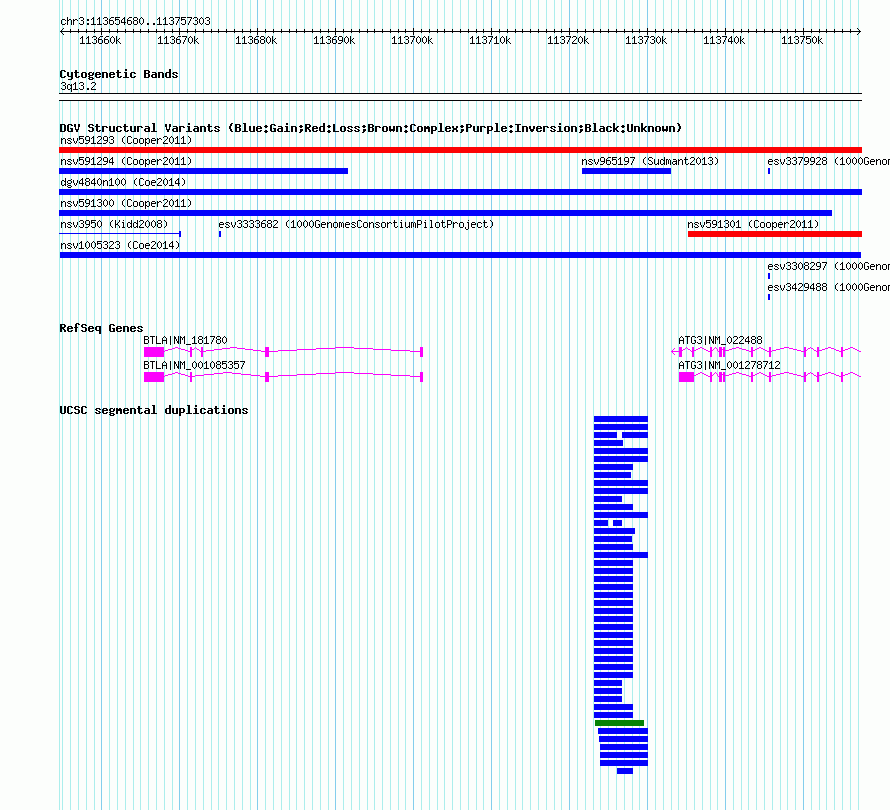
Task: Open the esv3333682 1000GenomesConsortiumPilotProject label
Action: [x=356, y=224]
